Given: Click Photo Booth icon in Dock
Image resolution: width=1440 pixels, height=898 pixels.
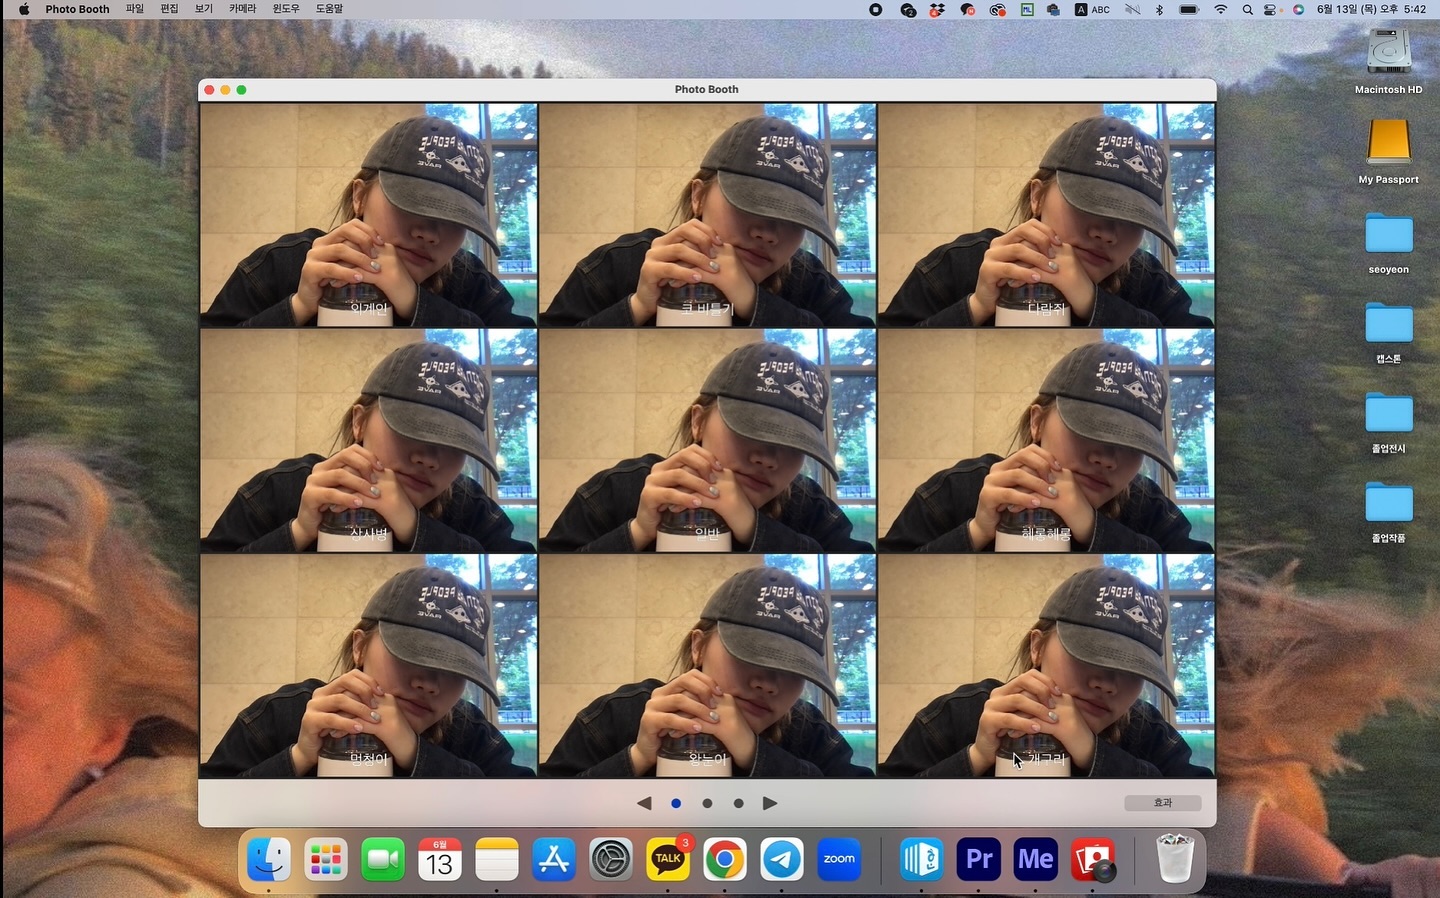Looking at the screenshot, I should (x=1093, y=859).
